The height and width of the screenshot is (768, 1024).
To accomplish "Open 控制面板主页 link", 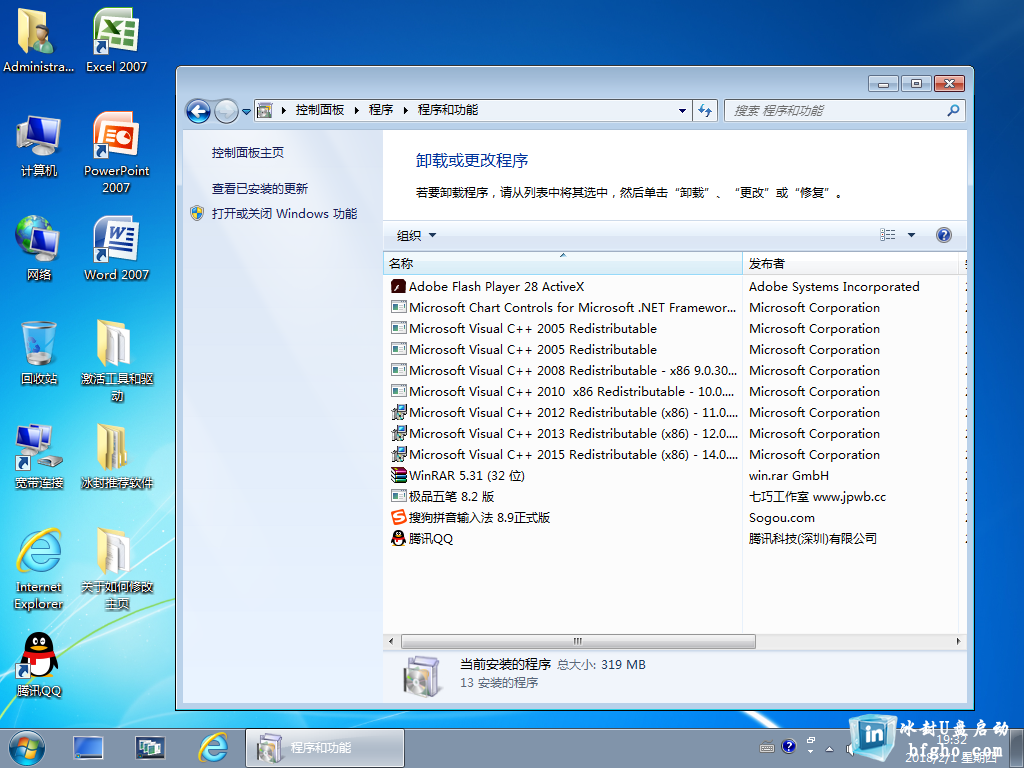I will (x=248, y=152).
